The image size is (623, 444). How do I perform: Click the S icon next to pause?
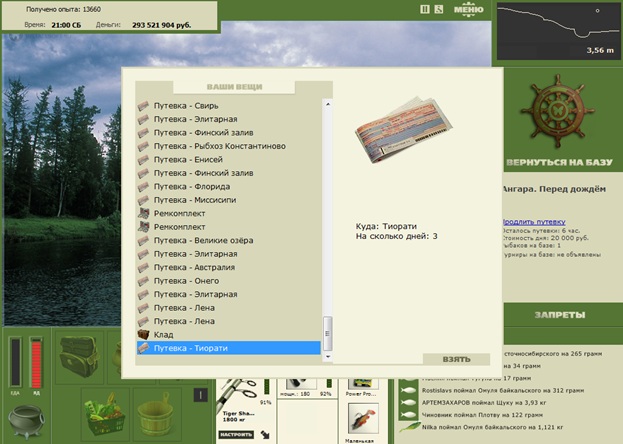(x=439, y=9)
